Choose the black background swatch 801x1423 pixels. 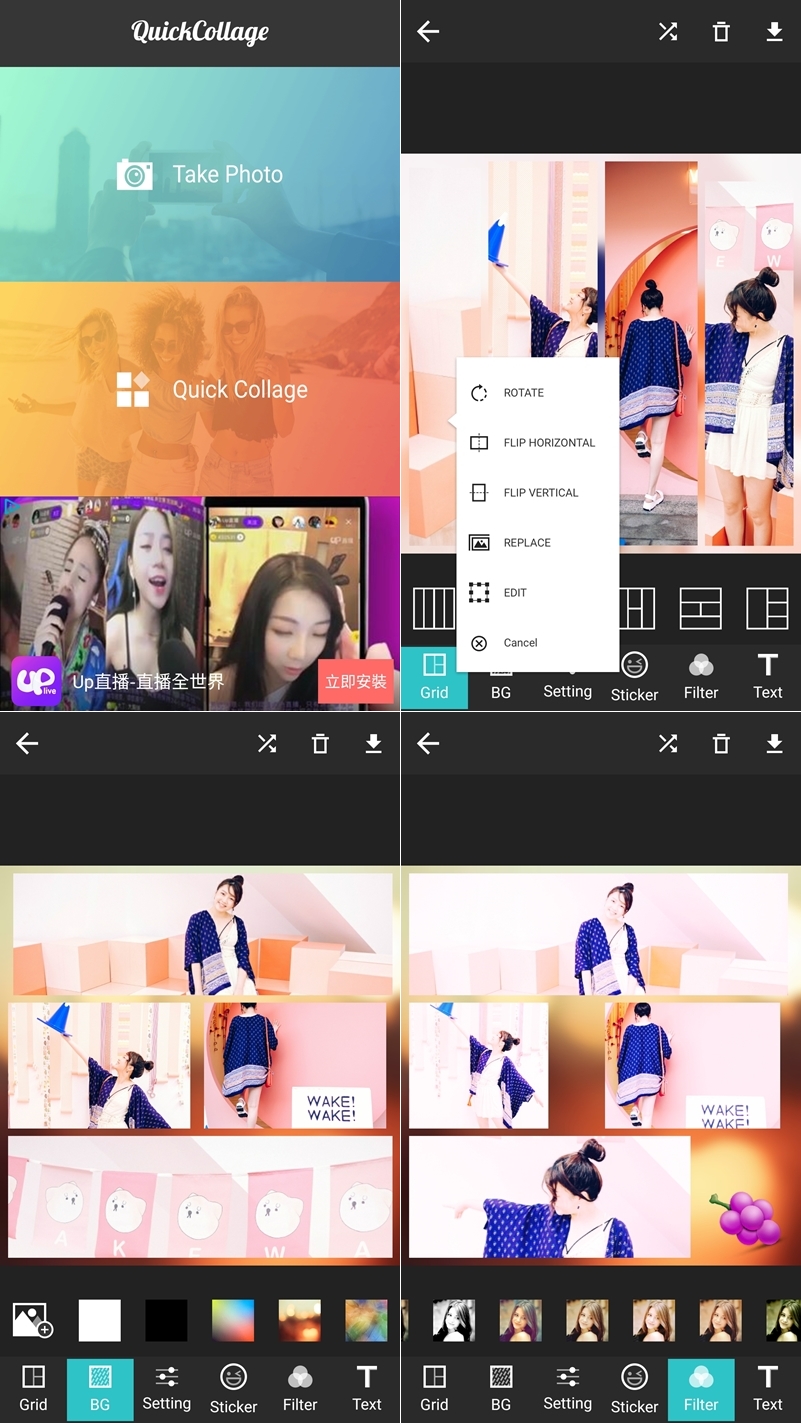click(166, 1320)
